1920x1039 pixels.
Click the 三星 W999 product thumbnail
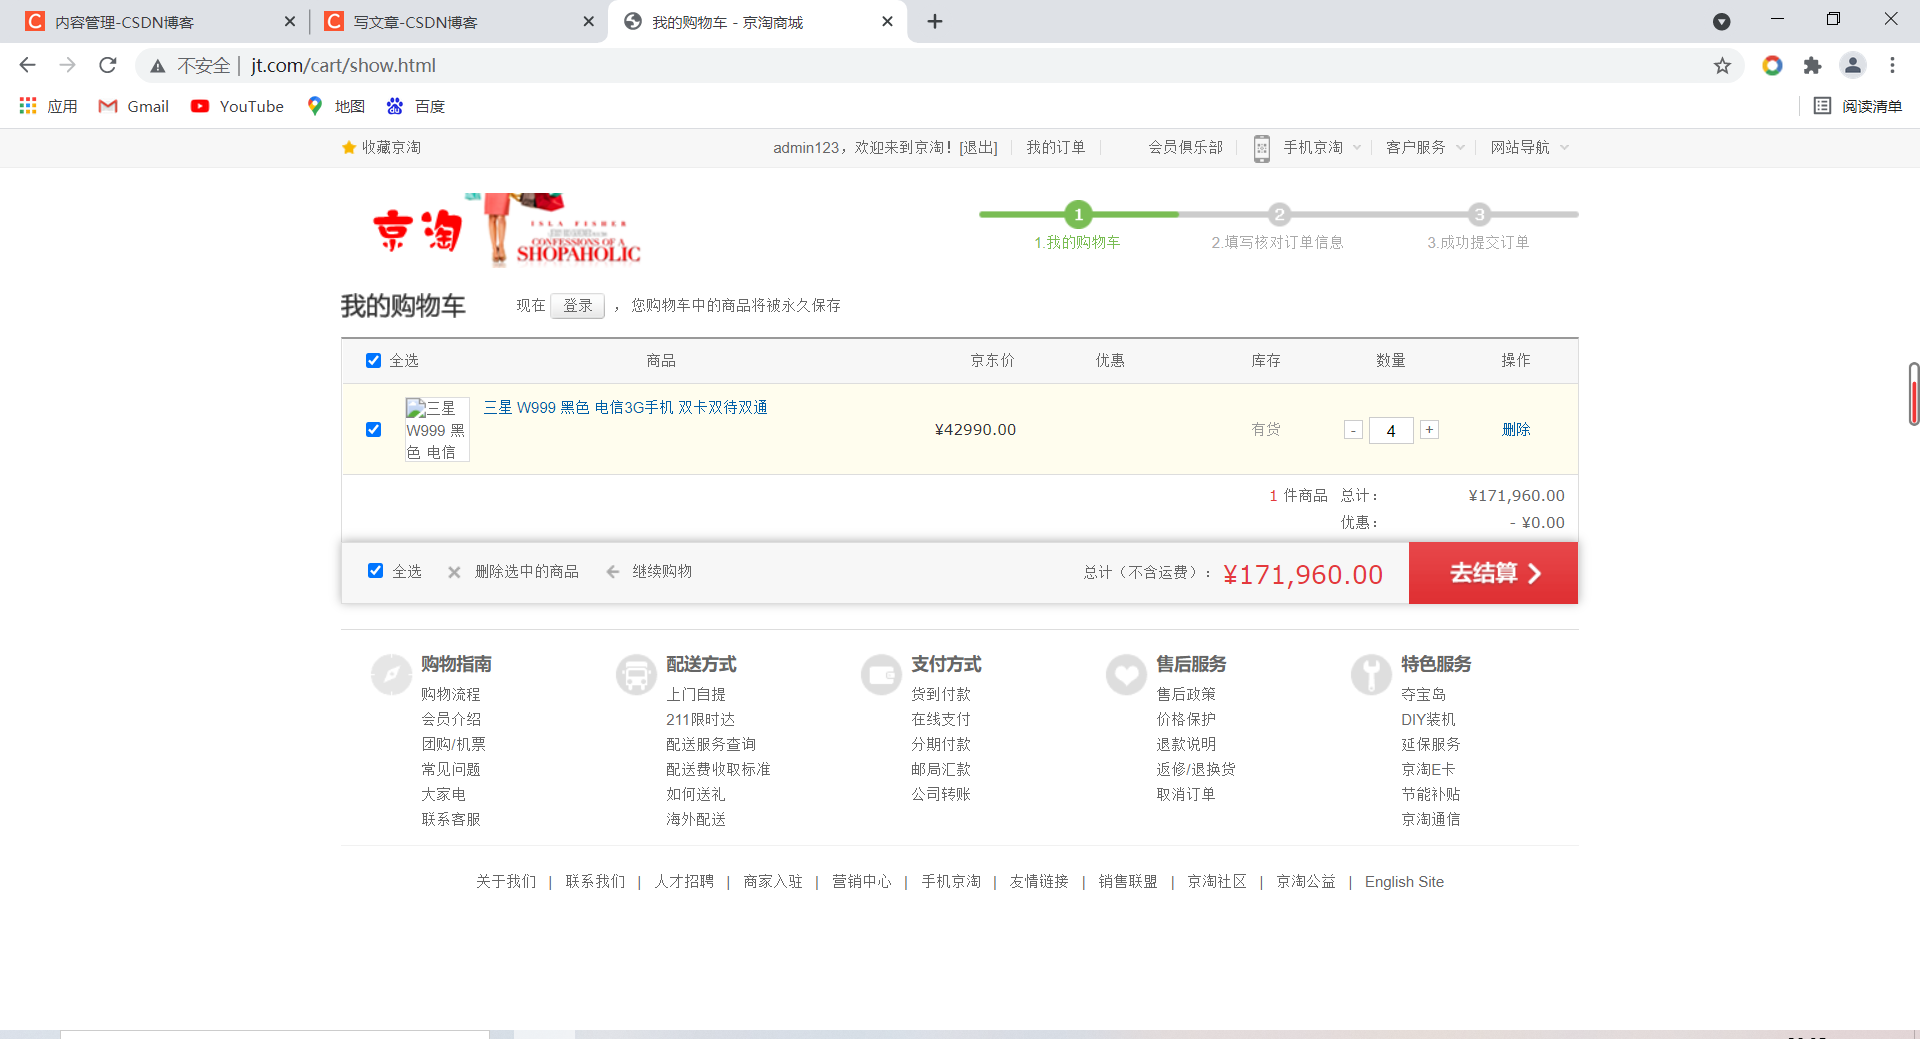(437, 429)
